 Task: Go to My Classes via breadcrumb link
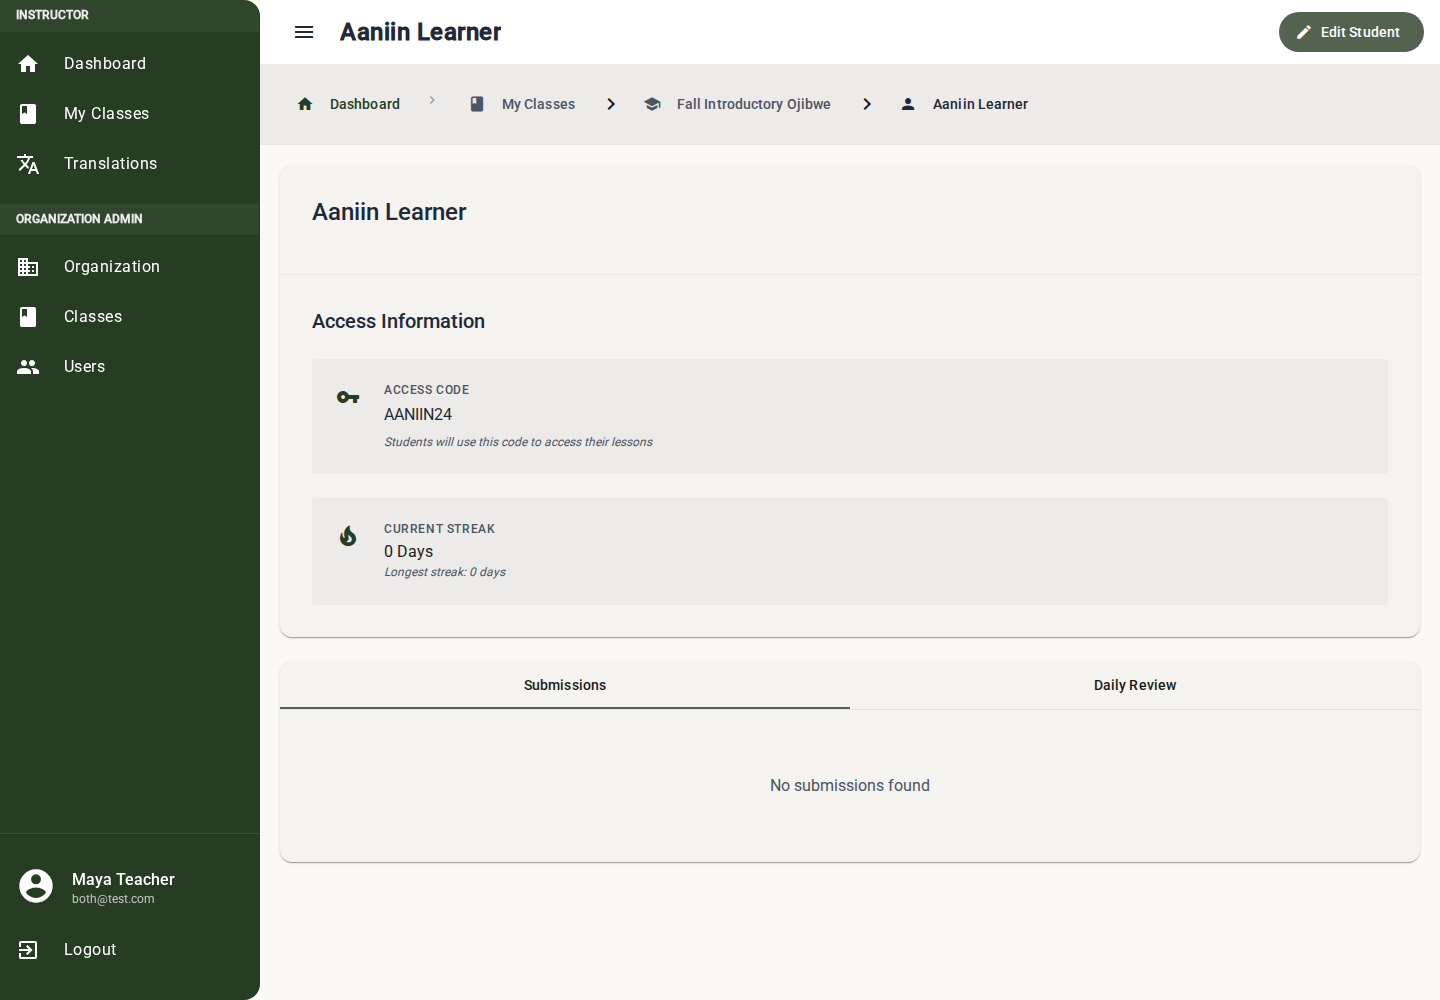tap(538, 104)
